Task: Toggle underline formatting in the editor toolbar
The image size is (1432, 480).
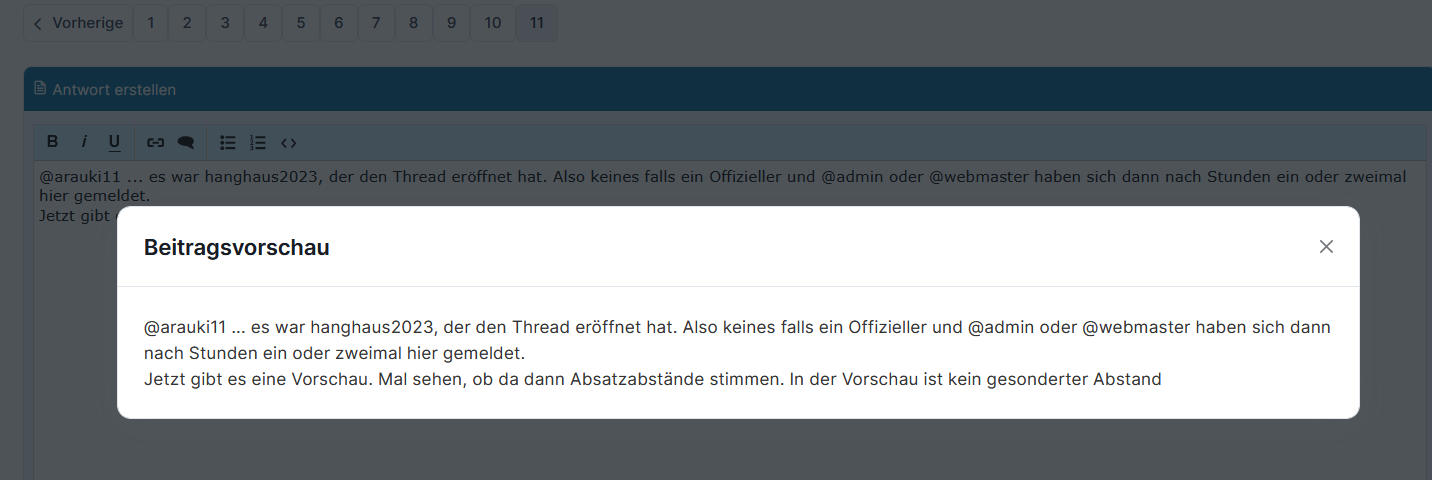Action: [x=114, y=142]
